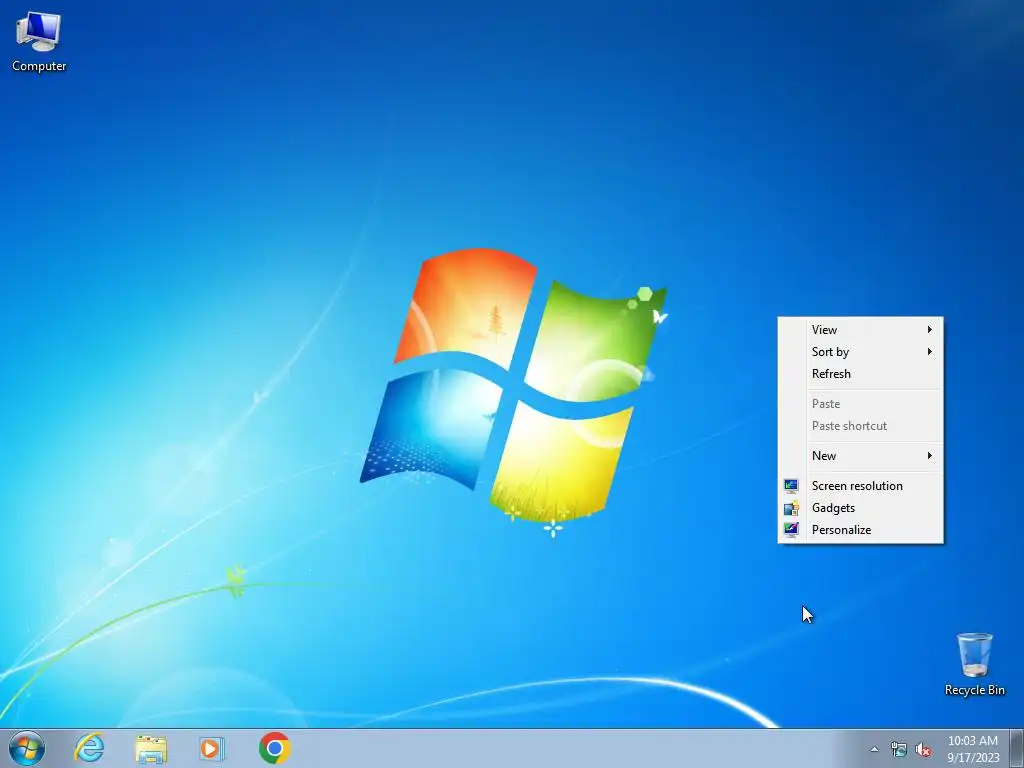
Task: Click the Sort by submenu arrow
Action: tap(929, 352)
